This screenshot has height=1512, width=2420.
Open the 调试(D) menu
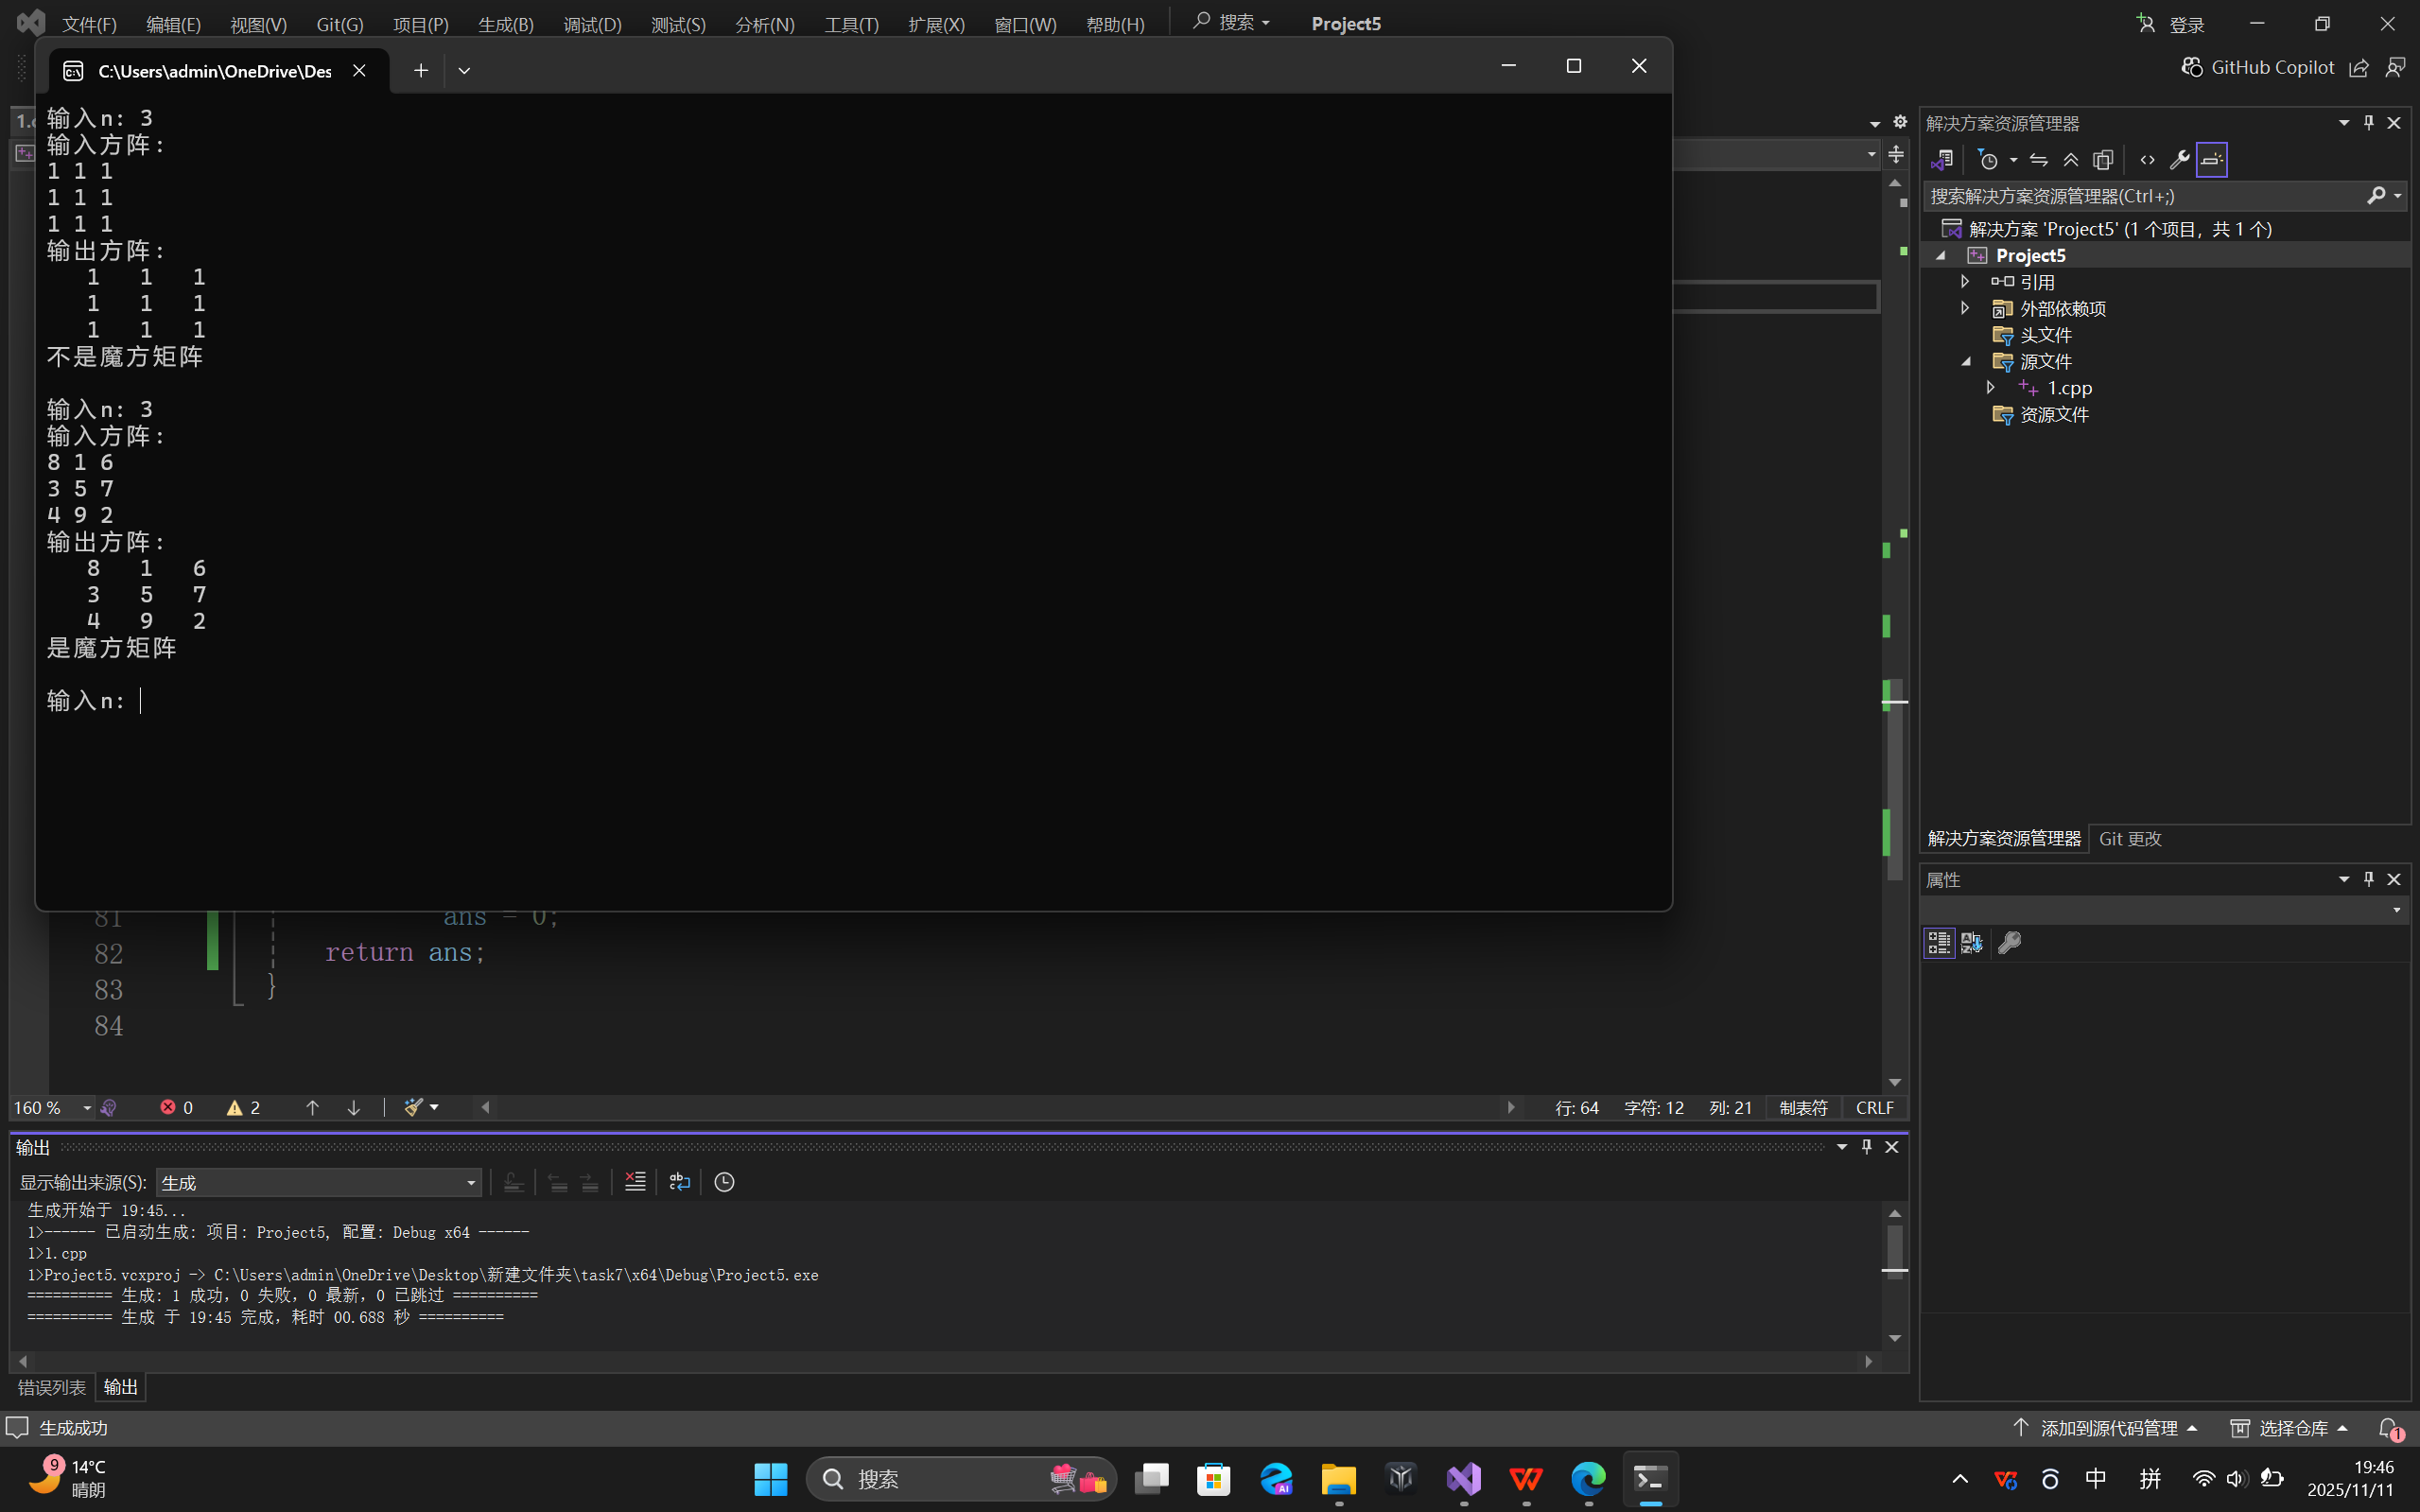(592, 24)
